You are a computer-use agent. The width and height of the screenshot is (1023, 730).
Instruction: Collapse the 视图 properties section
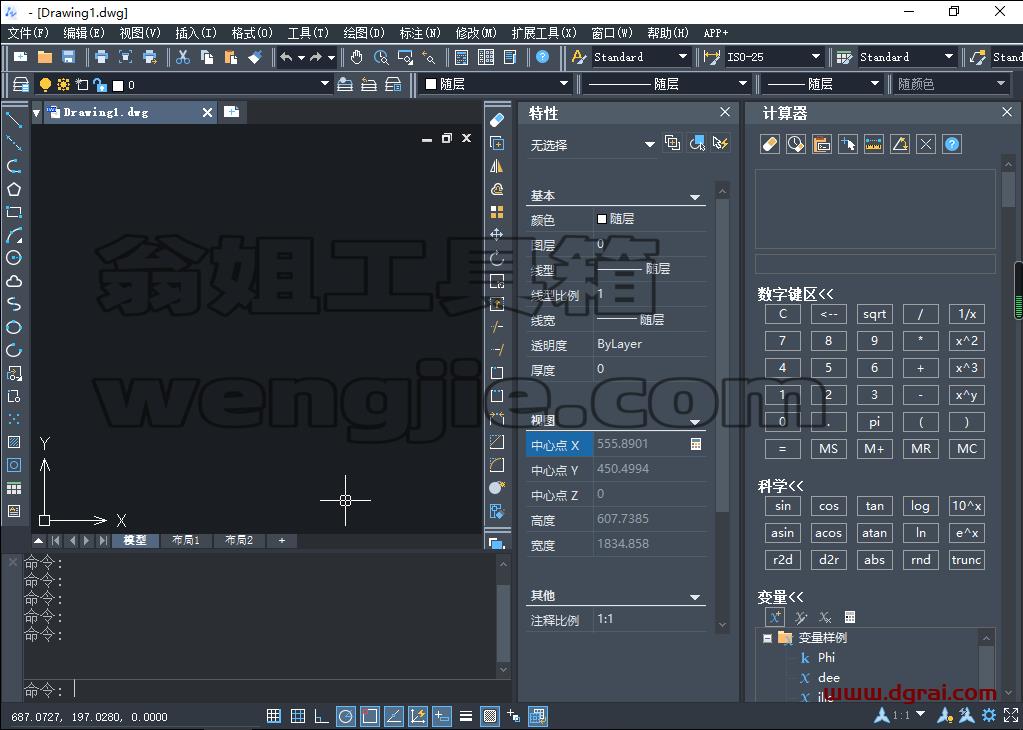[x=695, y=422]
